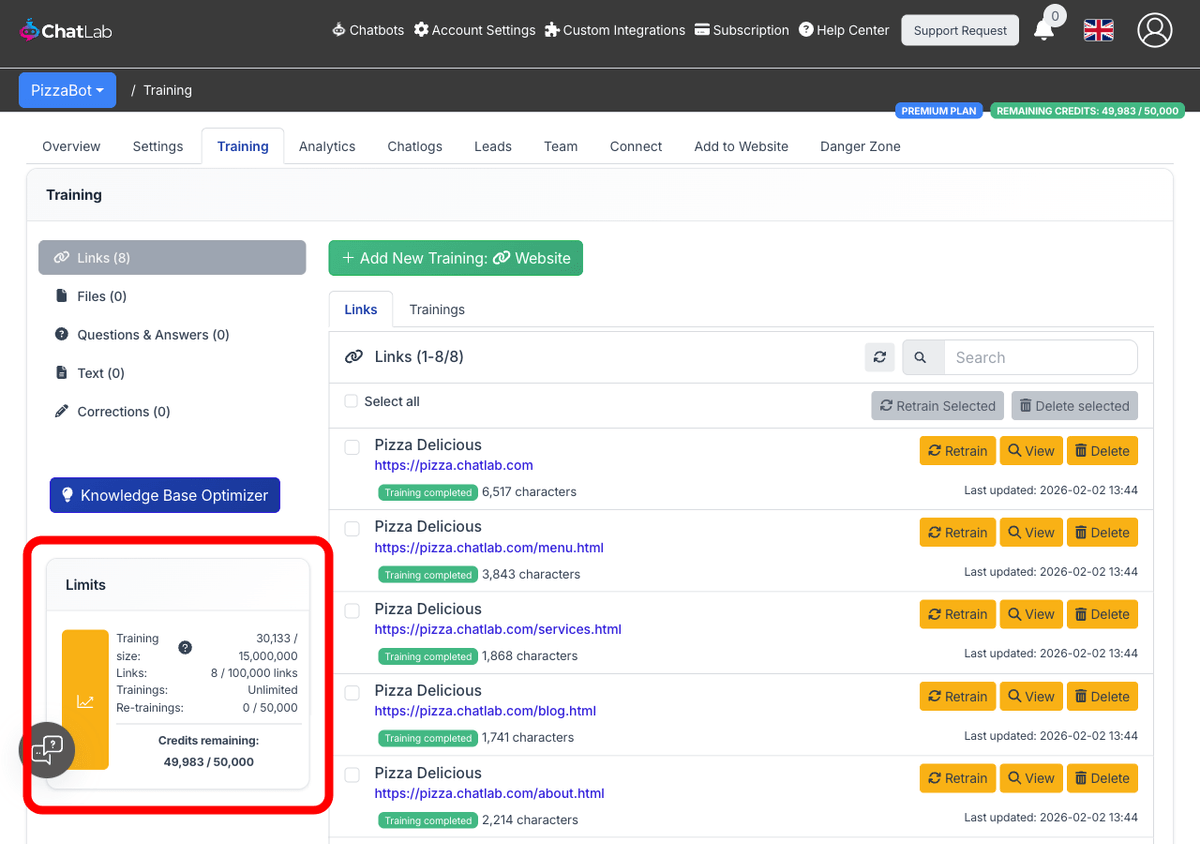
Task: Open the Chatbots menu in top navigation
Action: [367, 30]
